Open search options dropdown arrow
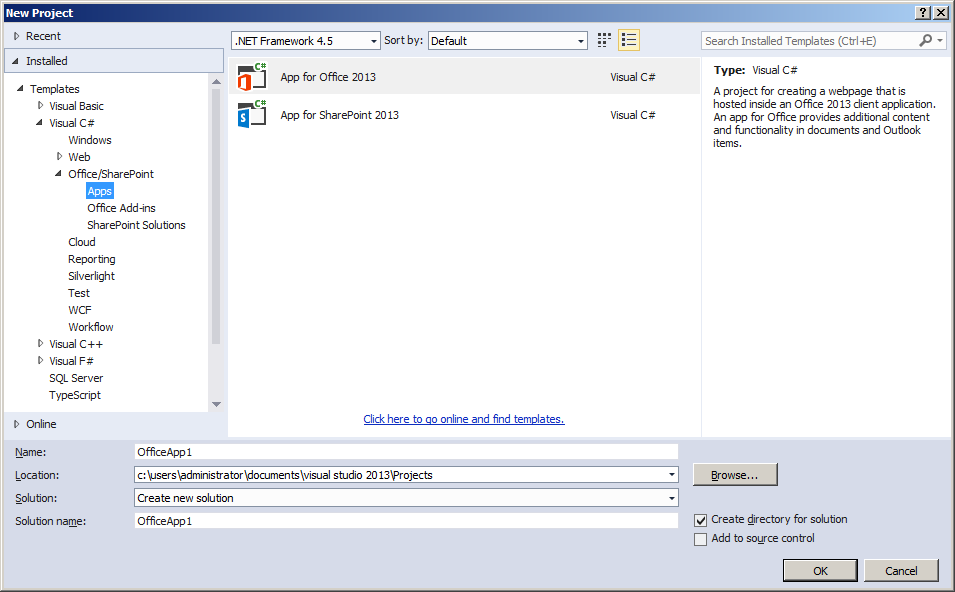955x592 pixels. click(x=940, y=41)
